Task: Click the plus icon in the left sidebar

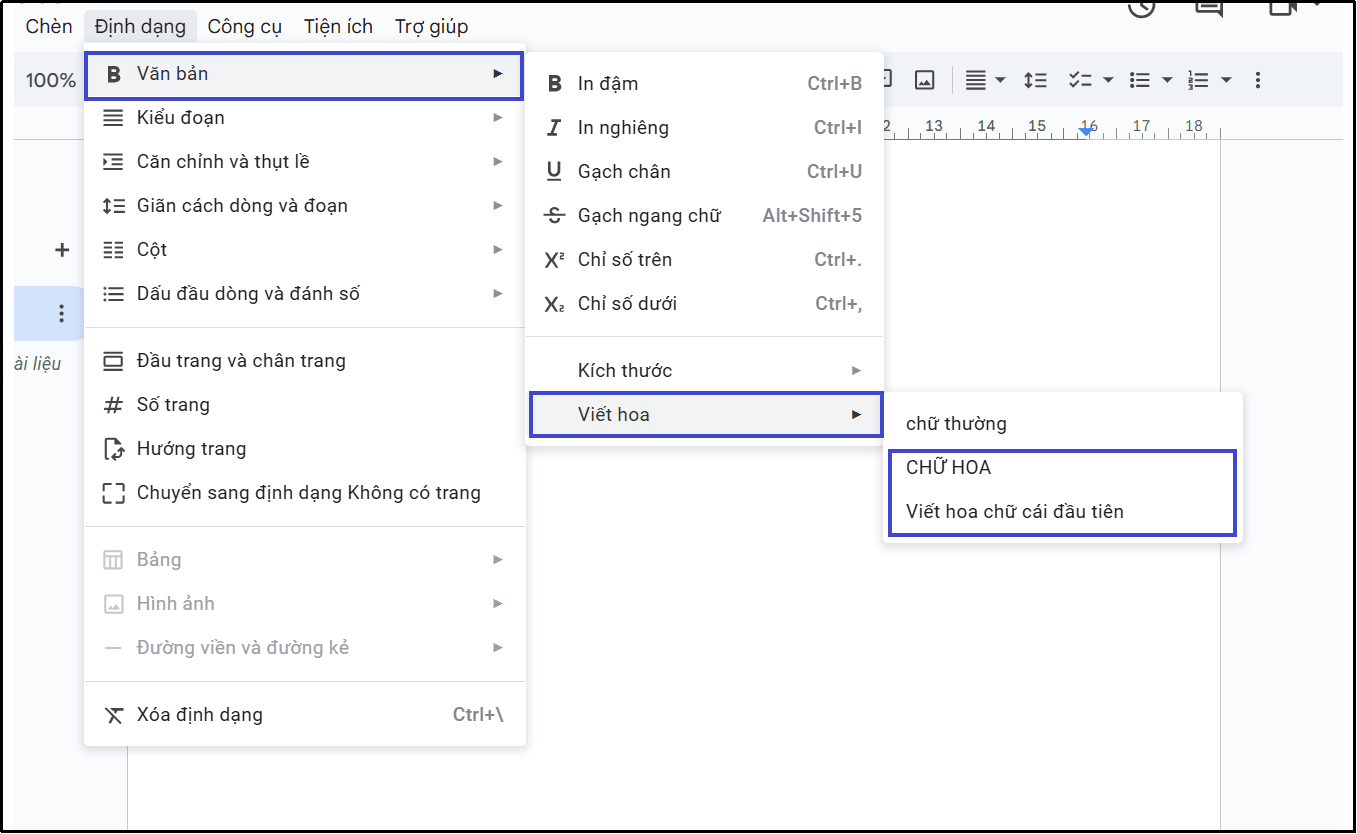Action: [x=61, y=250]
